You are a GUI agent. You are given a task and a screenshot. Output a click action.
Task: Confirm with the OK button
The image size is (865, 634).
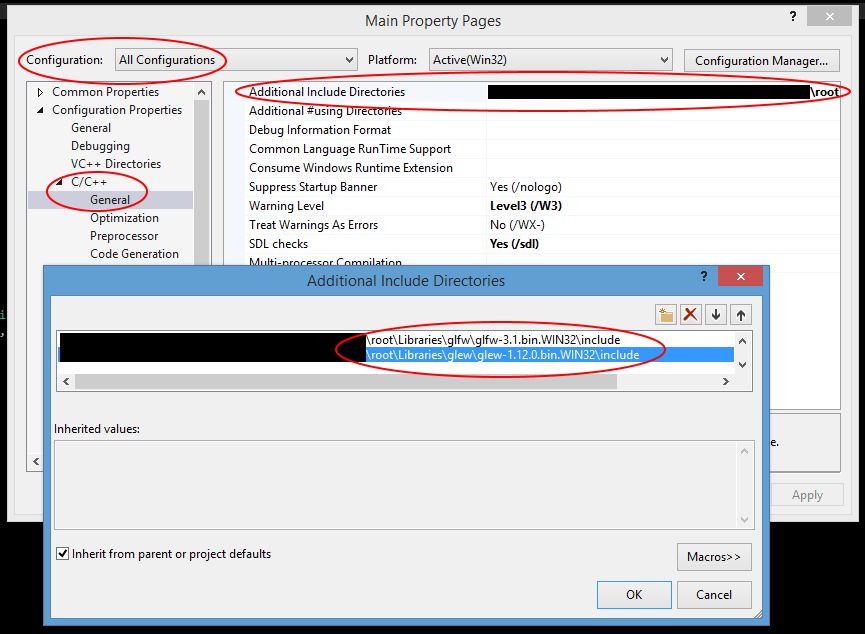pos(634,595)
